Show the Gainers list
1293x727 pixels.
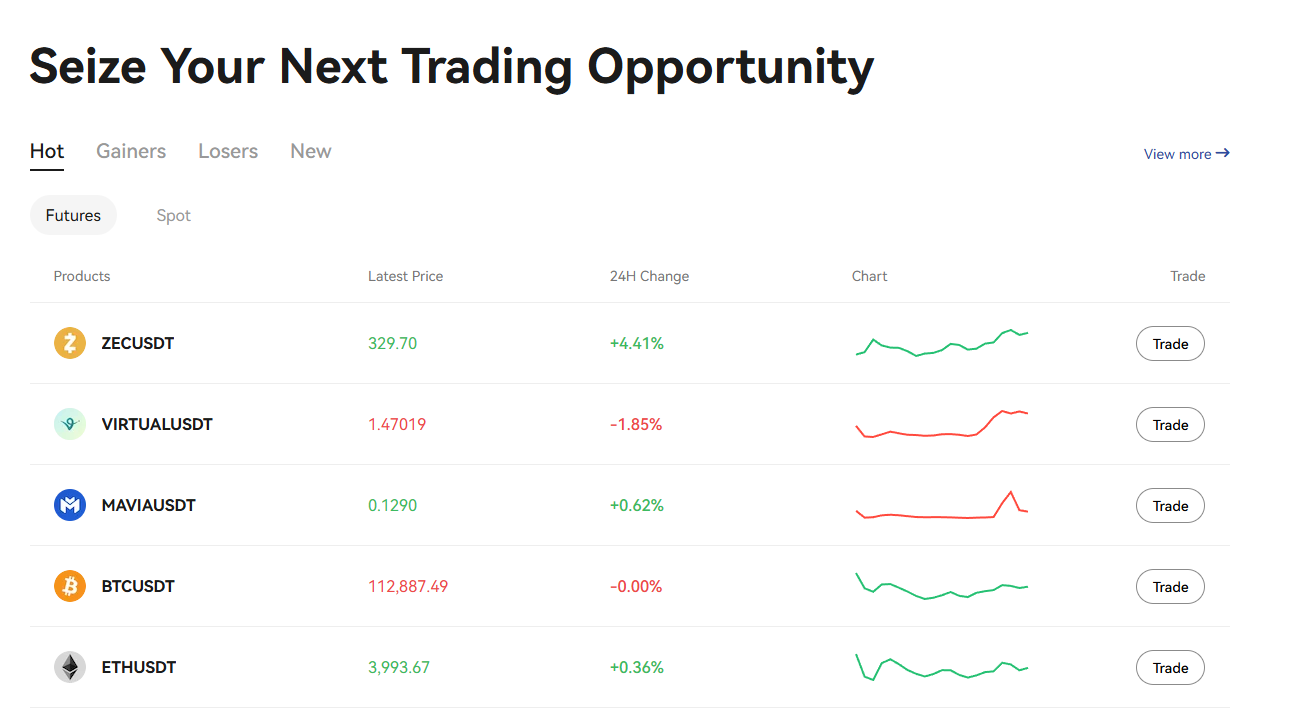coord(131,151)
